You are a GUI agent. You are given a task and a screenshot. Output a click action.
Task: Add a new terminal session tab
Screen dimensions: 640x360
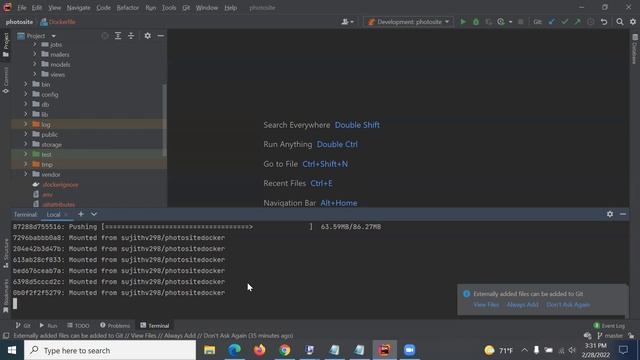click(x=81, y=214)
